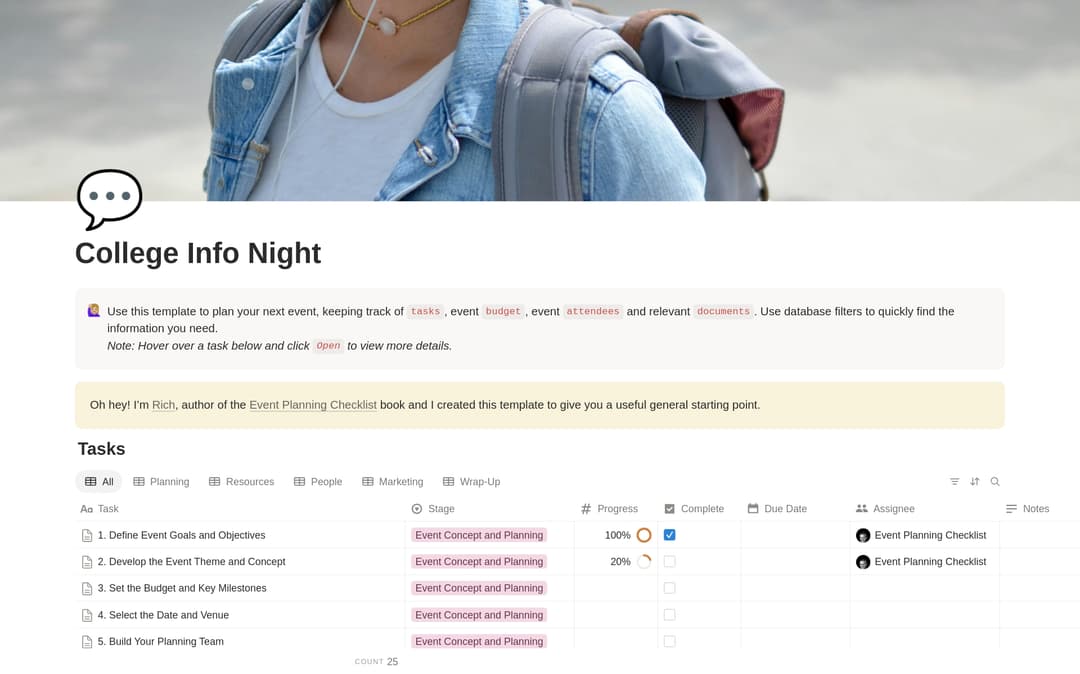Check Complete for Select the Date and Venue

tap(669, 615)
